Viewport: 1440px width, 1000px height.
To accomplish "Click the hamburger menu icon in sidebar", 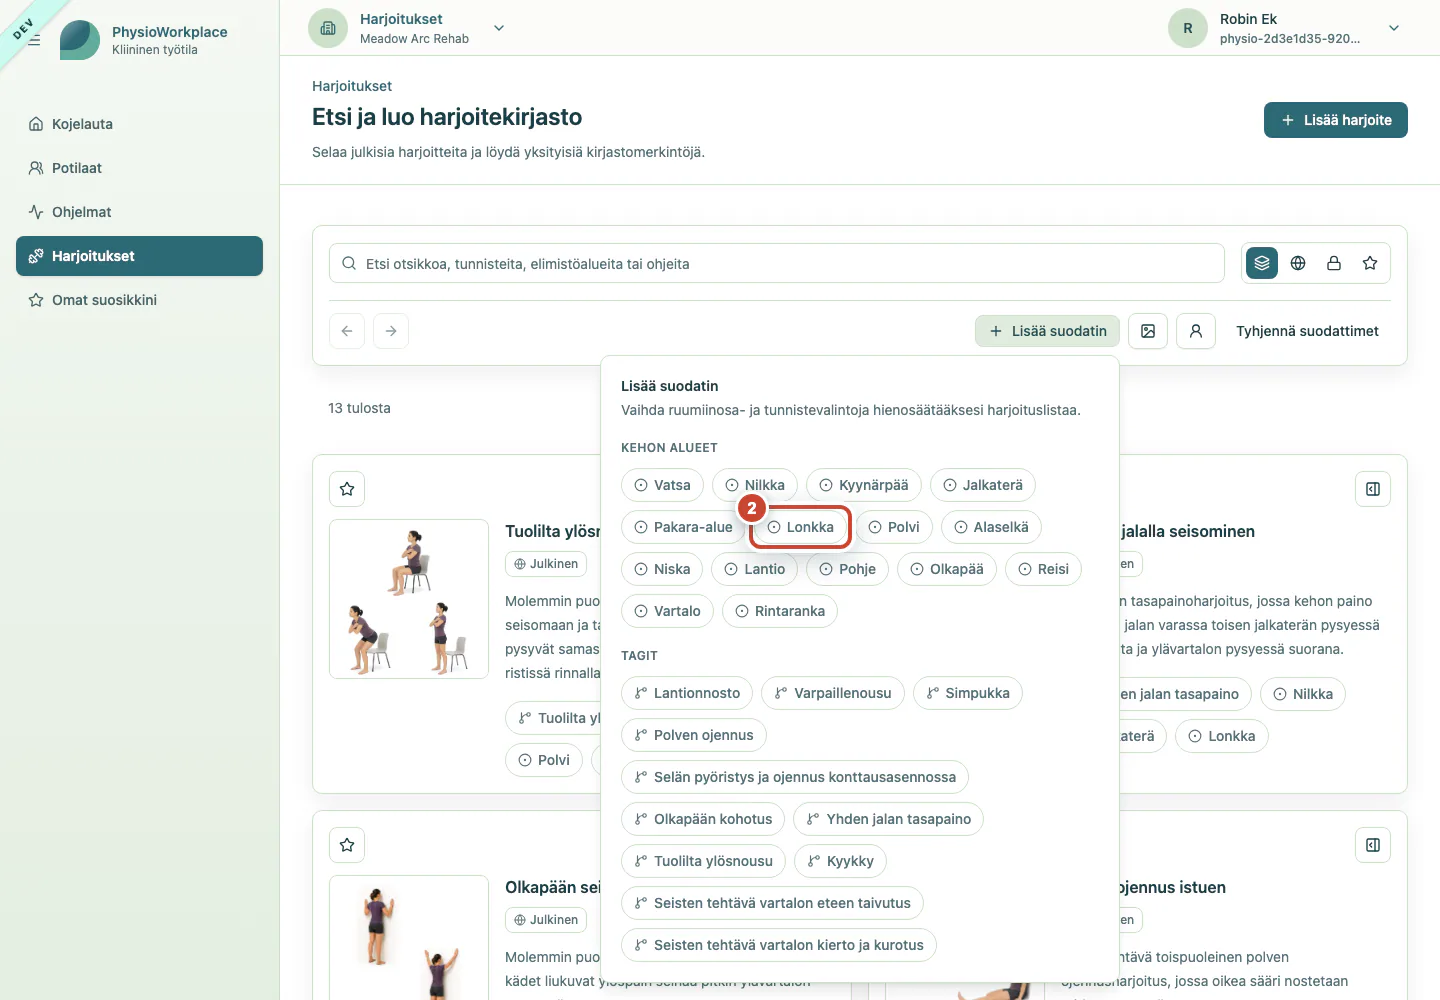I will coord(34,40).
